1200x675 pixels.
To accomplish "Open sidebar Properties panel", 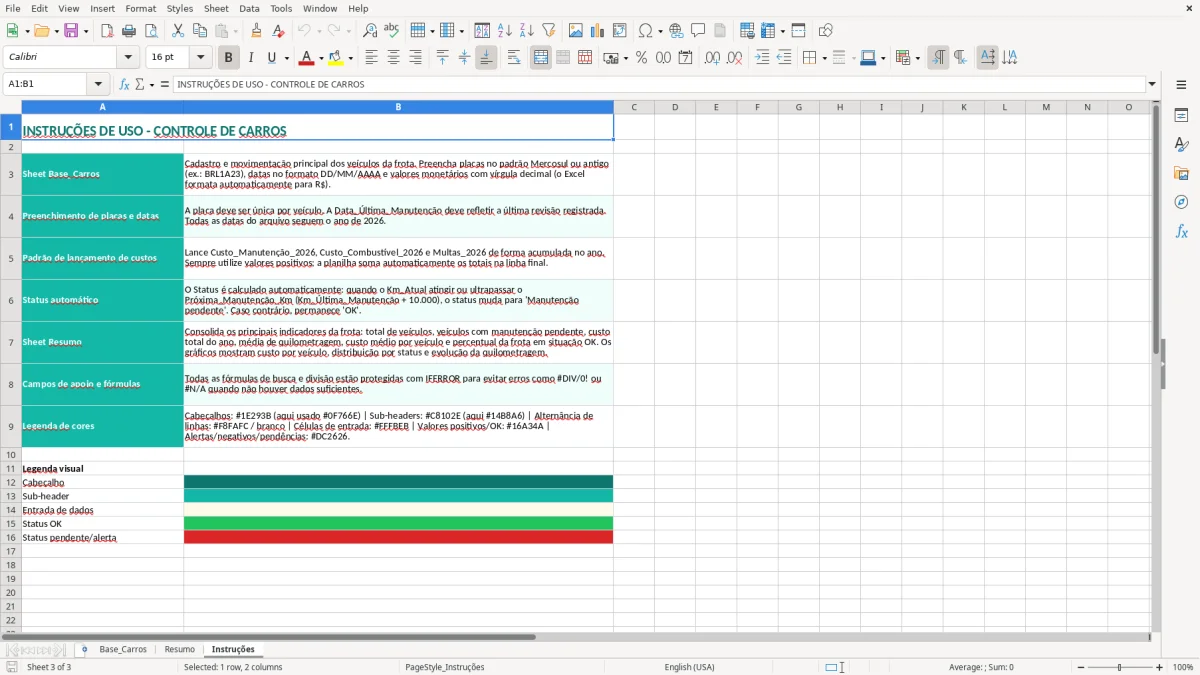I will tap(1181, 115).
